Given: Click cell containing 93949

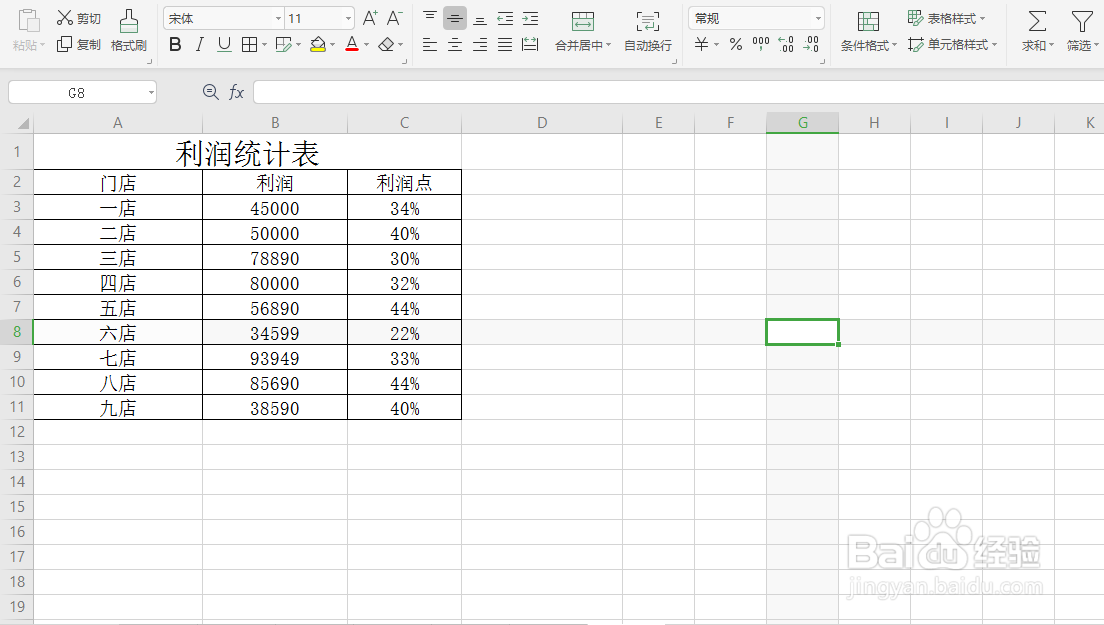Looking at the screenshot, I should 275,358.
